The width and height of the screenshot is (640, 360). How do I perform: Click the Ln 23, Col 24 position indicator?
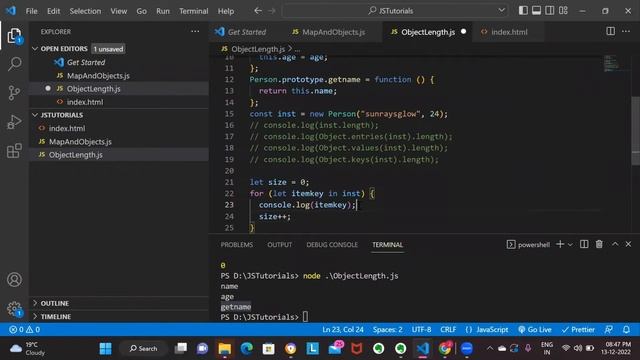click(343, 329)
